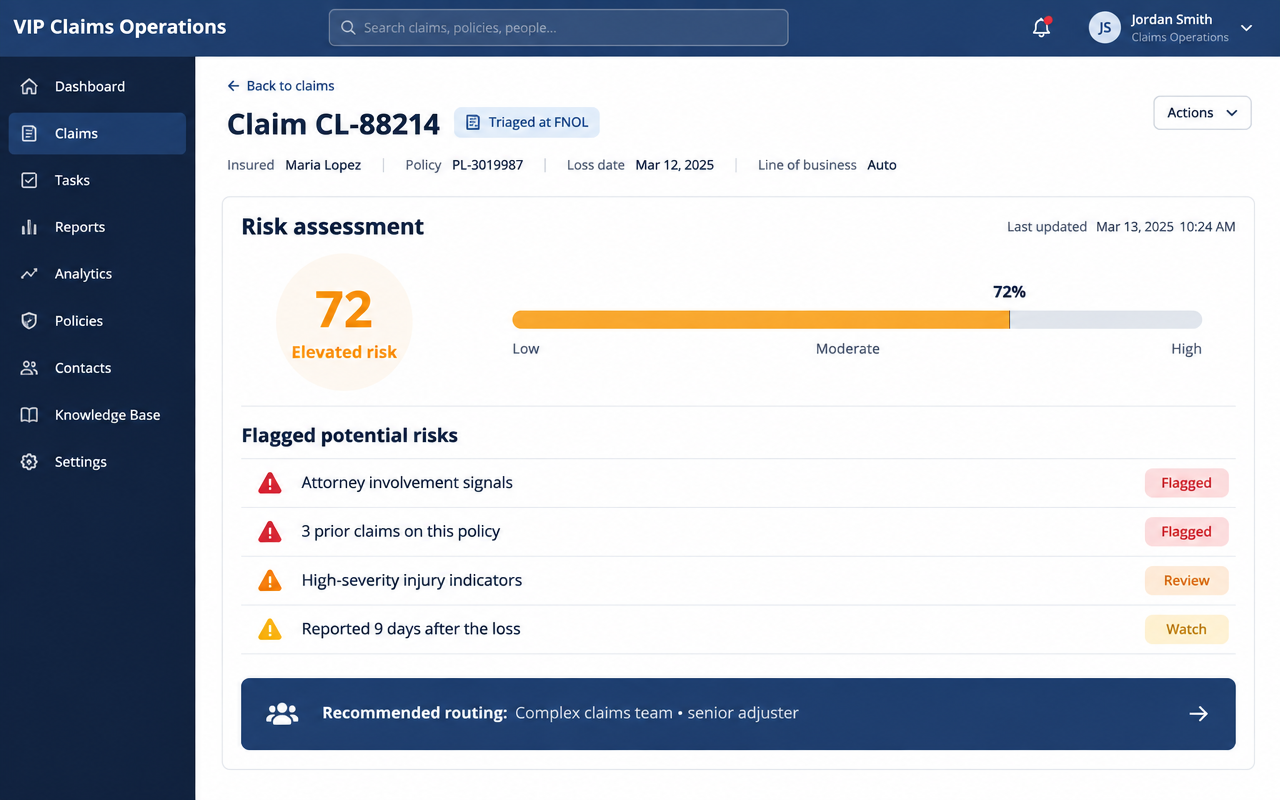Click the Triaged at FNOL badge
1280x800 pixels.
click(527, 123)
